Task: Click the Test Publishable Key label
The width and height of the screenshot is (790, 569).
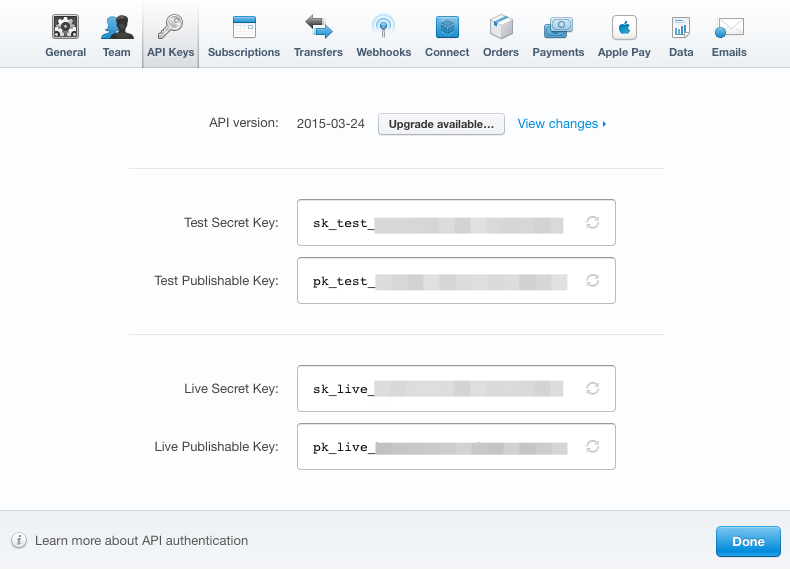Action: [x=217, y=280]
